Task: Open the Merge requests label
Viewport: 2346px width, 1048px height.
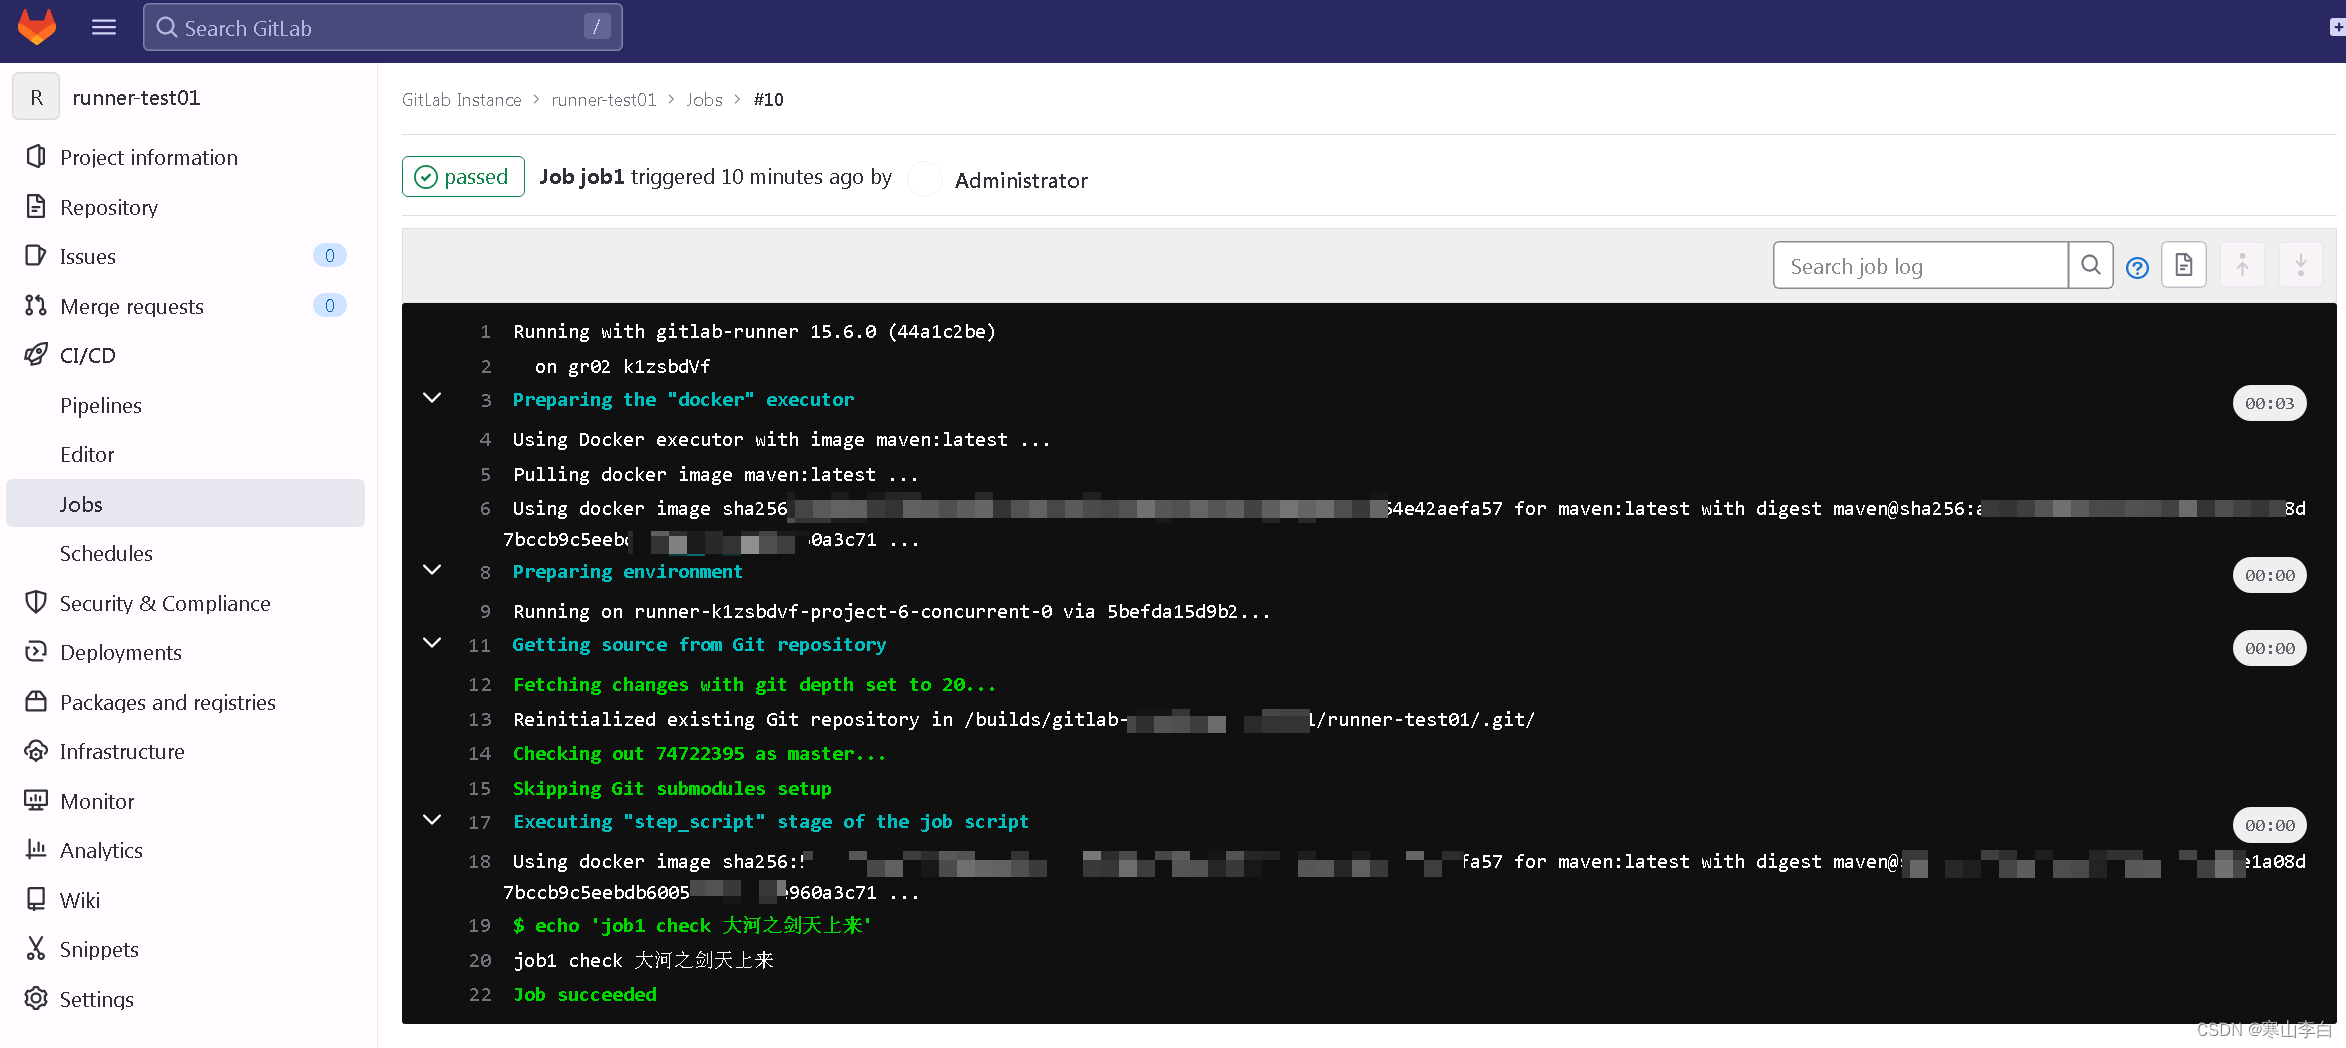Action: pos(132,306)
